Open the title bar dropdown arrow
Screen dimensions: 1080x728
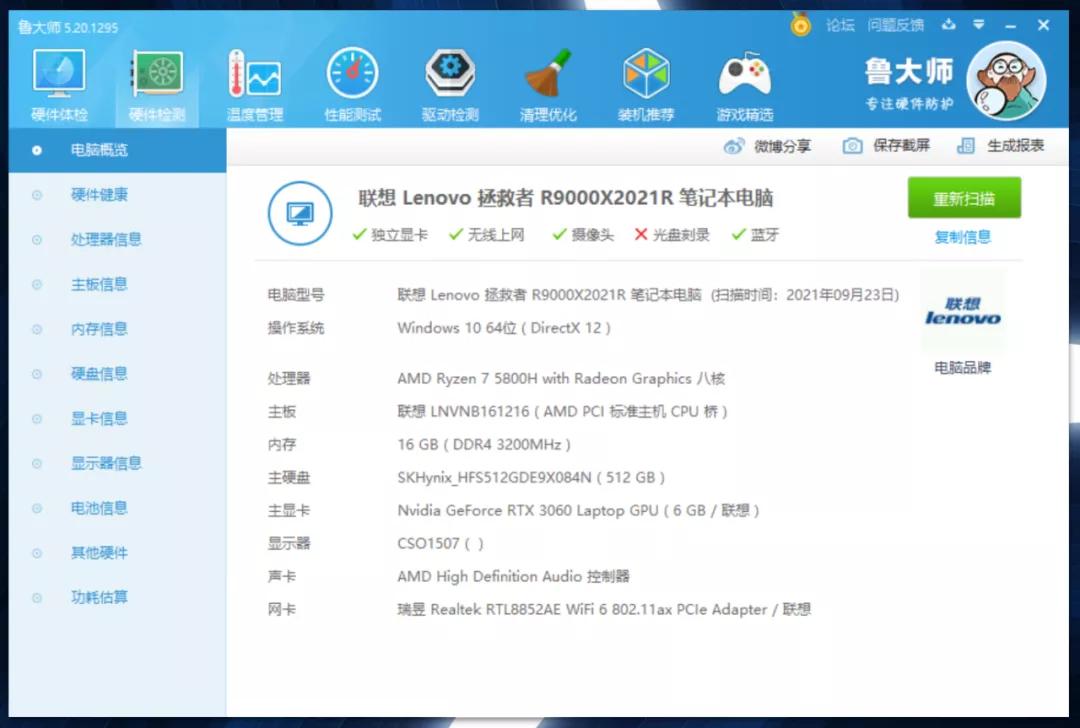[978, 23]
